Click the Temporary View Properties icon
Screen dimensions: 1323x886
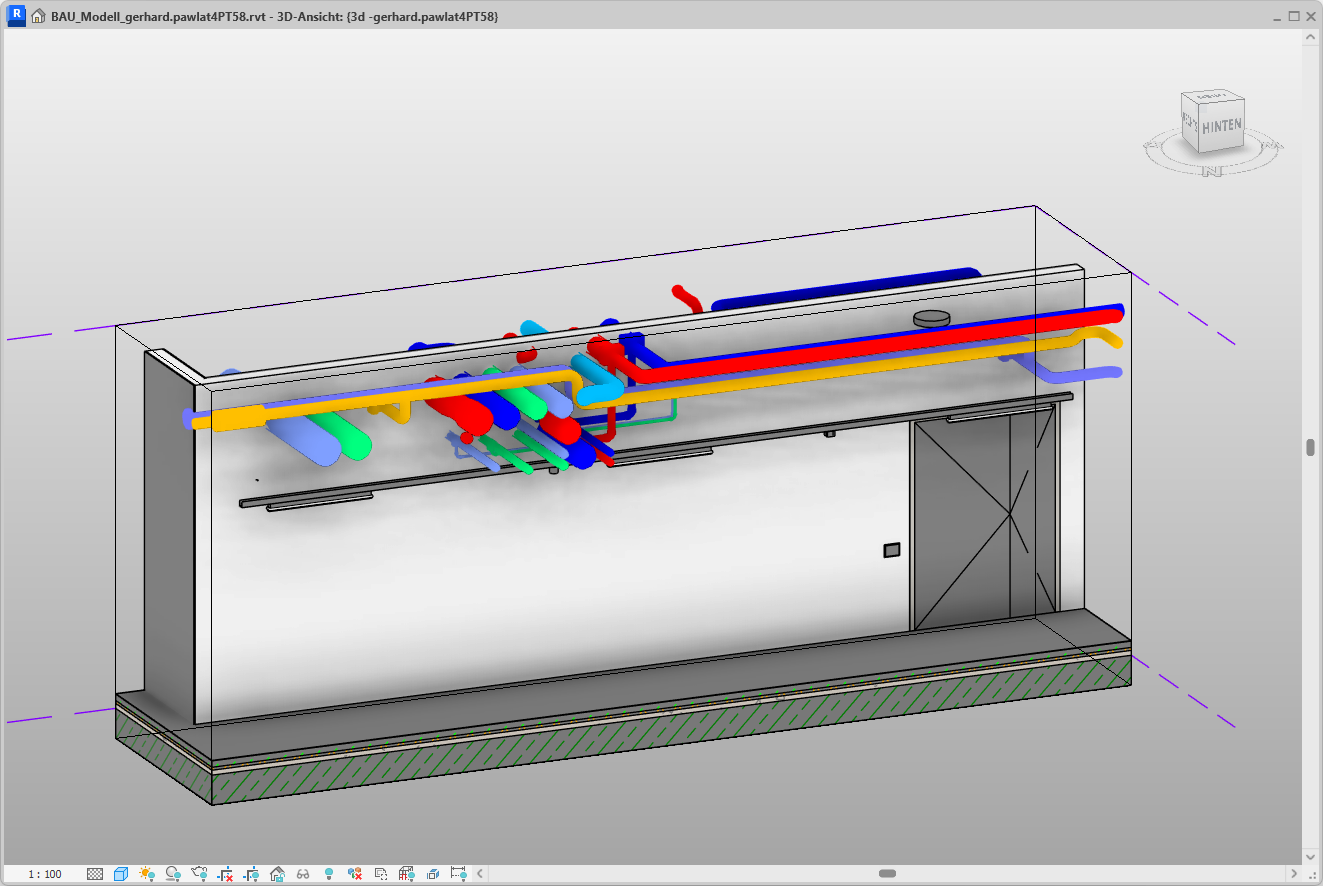381,874
